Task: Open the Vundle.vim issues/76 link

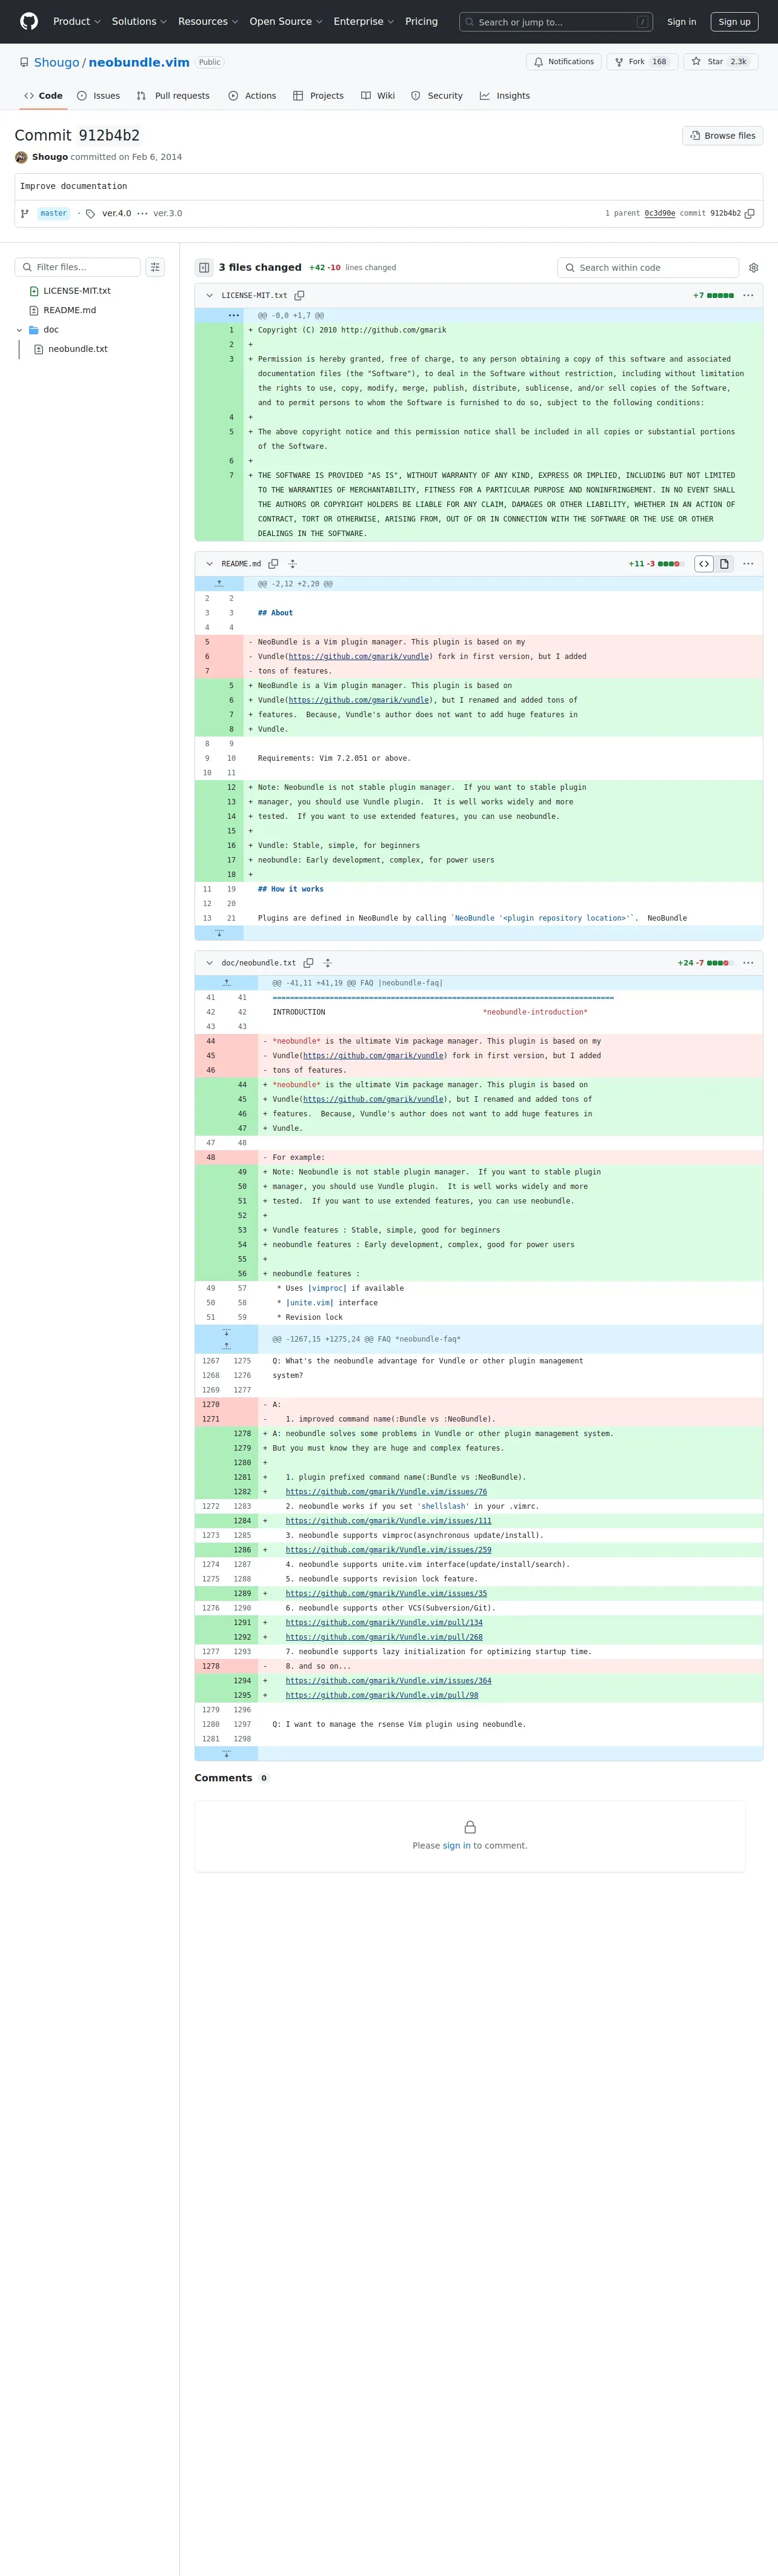Action: (386, 1492)
